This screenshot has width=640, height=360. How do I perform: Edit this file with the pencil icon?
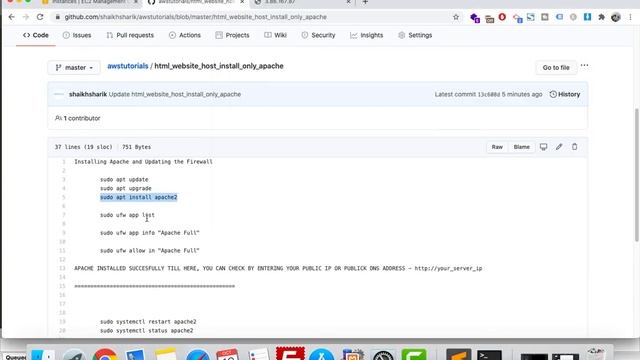click(x=559, y=147)
